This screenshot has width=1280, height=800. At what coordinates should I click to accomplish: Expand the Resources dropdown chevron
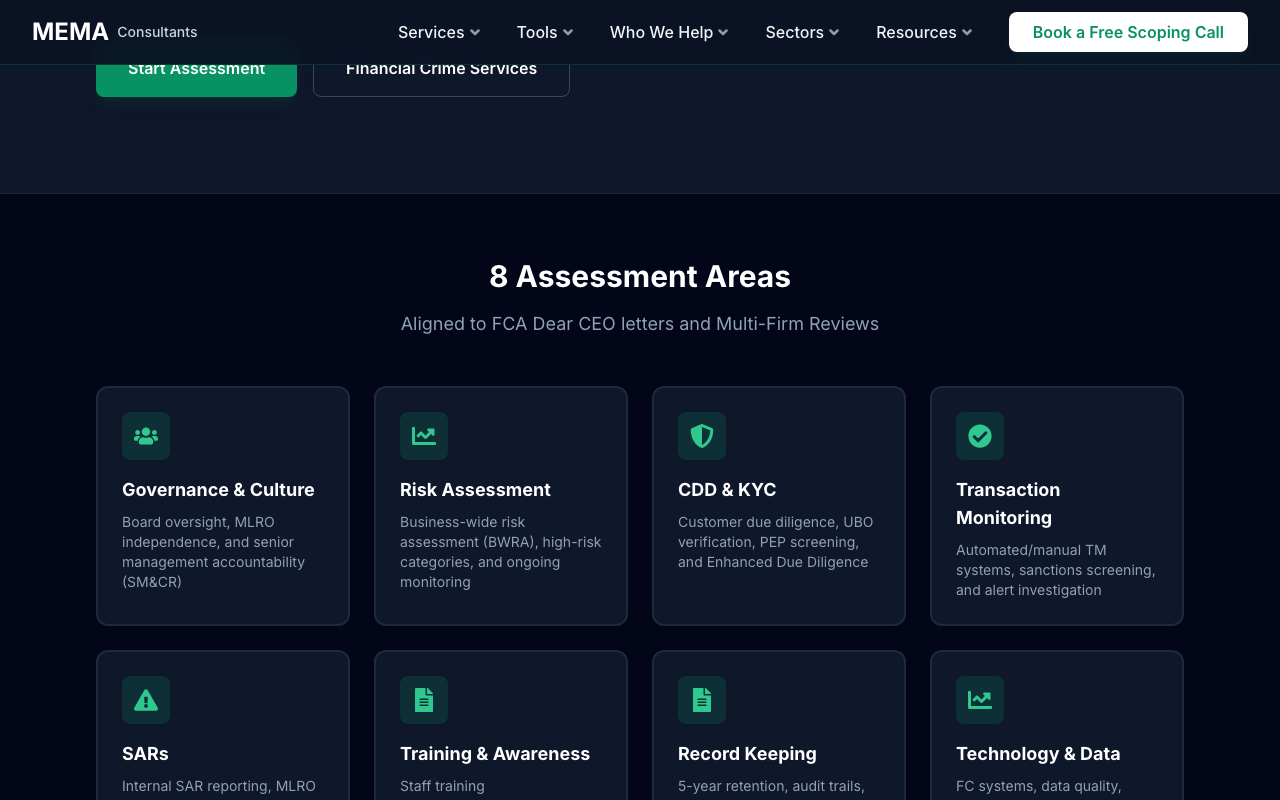[967, 33]
